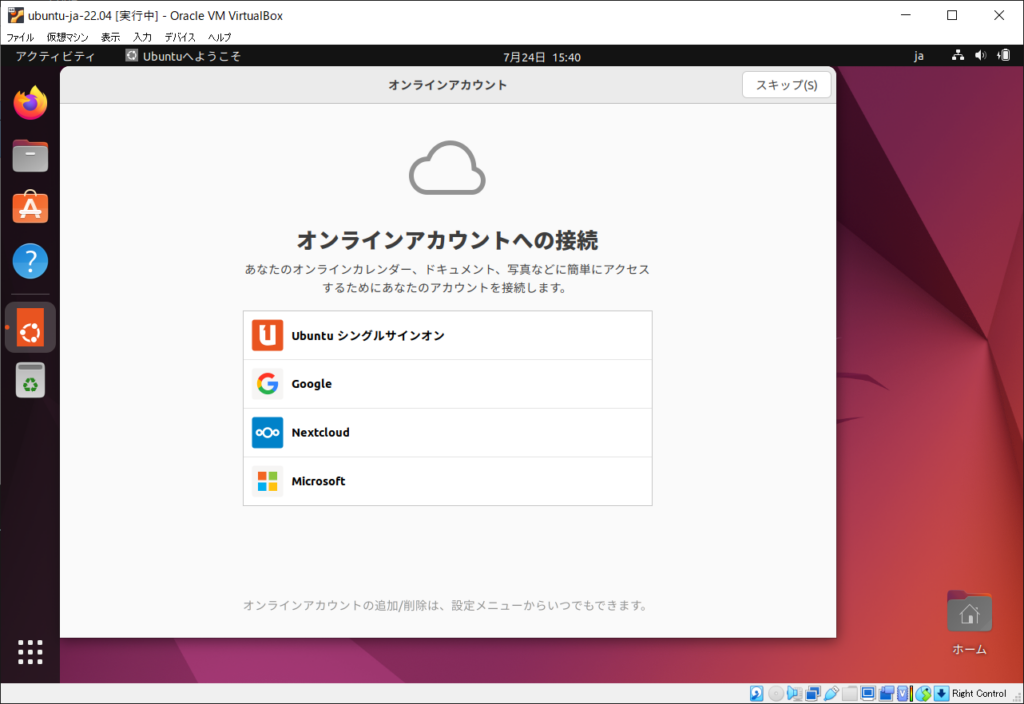Click the VirtualBox mouse integration status icon
Screen dimensions: 1024x704
[x=923, y=694]
